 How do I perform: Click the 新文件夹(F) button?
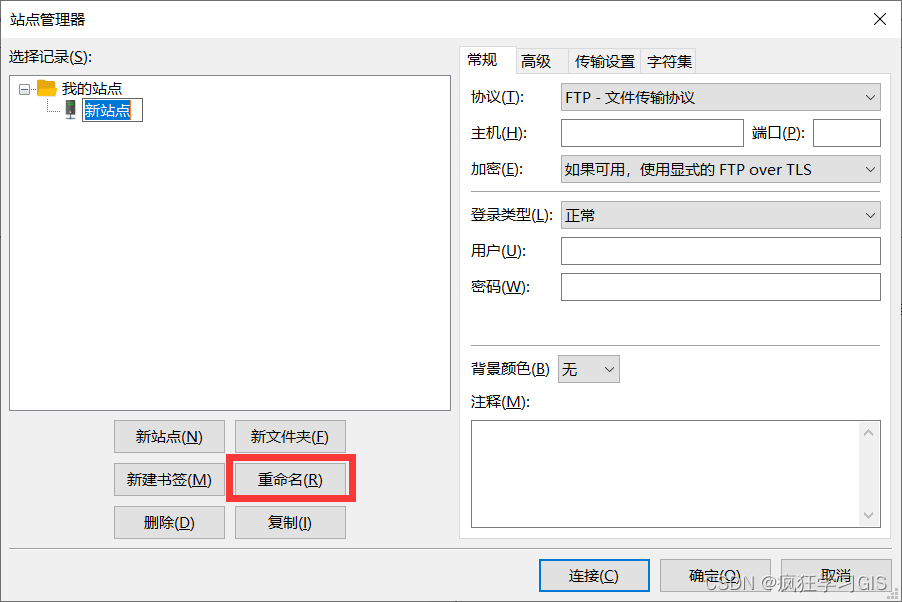point(290,437)
